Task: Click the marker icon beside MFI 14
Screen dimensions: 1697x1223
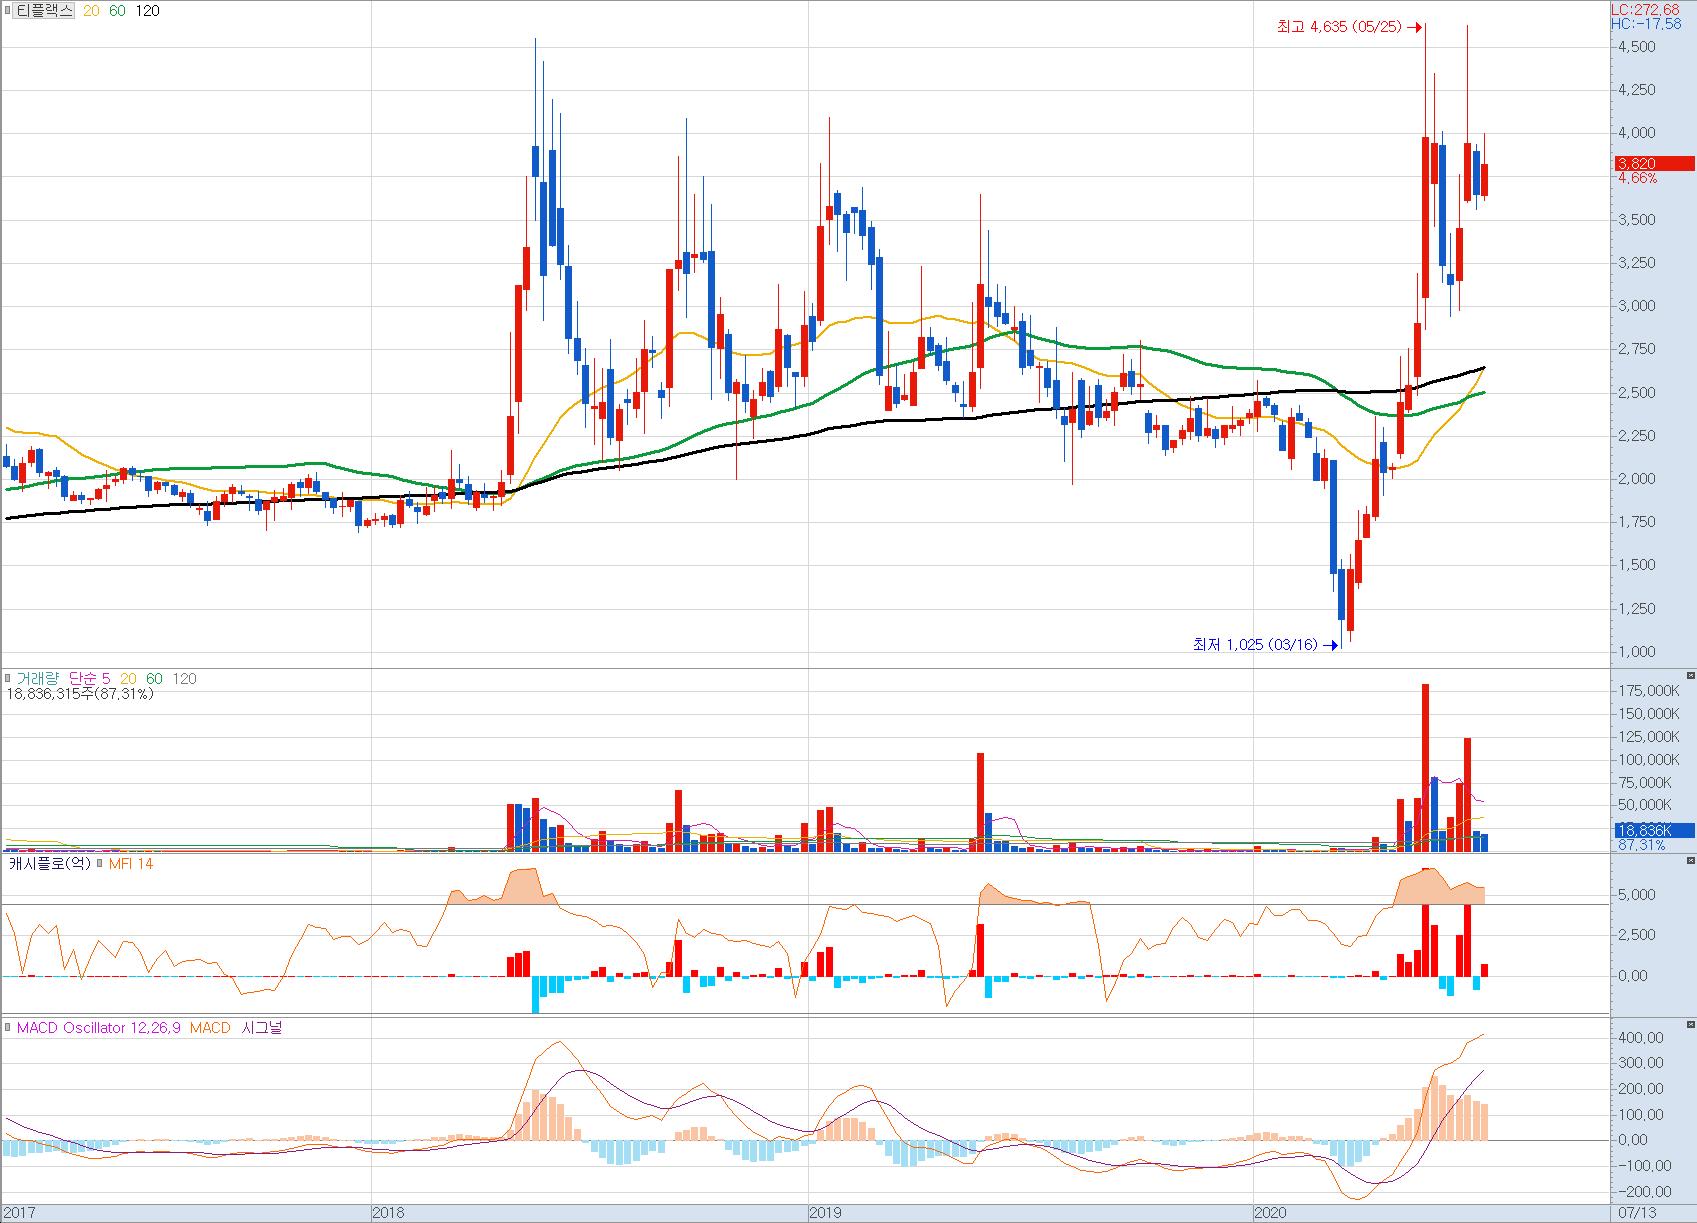Action: [101, 863]
